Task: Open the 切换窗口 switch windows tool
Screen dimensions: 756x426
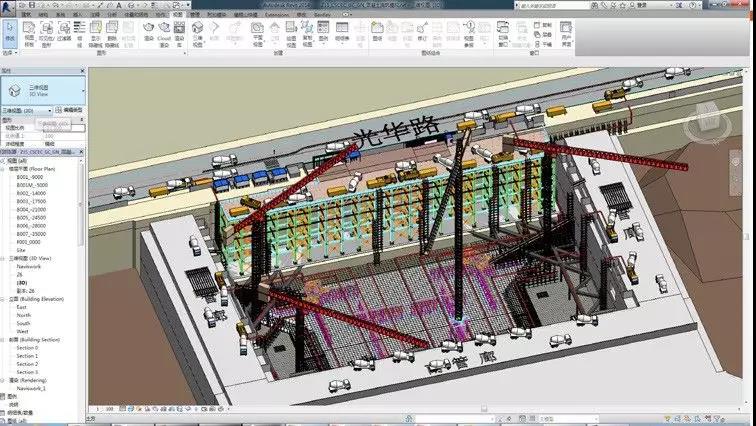Action: pos(503,34)
